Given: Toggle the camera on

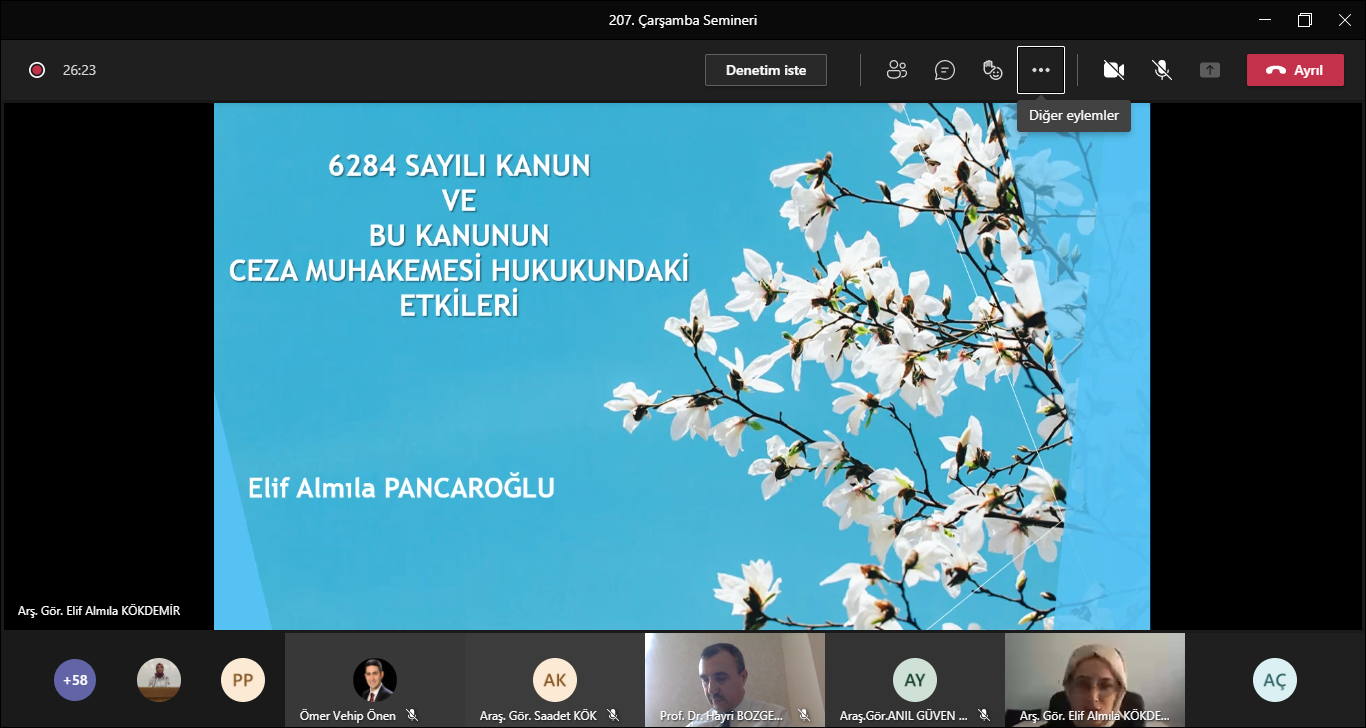Looking at the screenshot, I should pos(1113,70).
